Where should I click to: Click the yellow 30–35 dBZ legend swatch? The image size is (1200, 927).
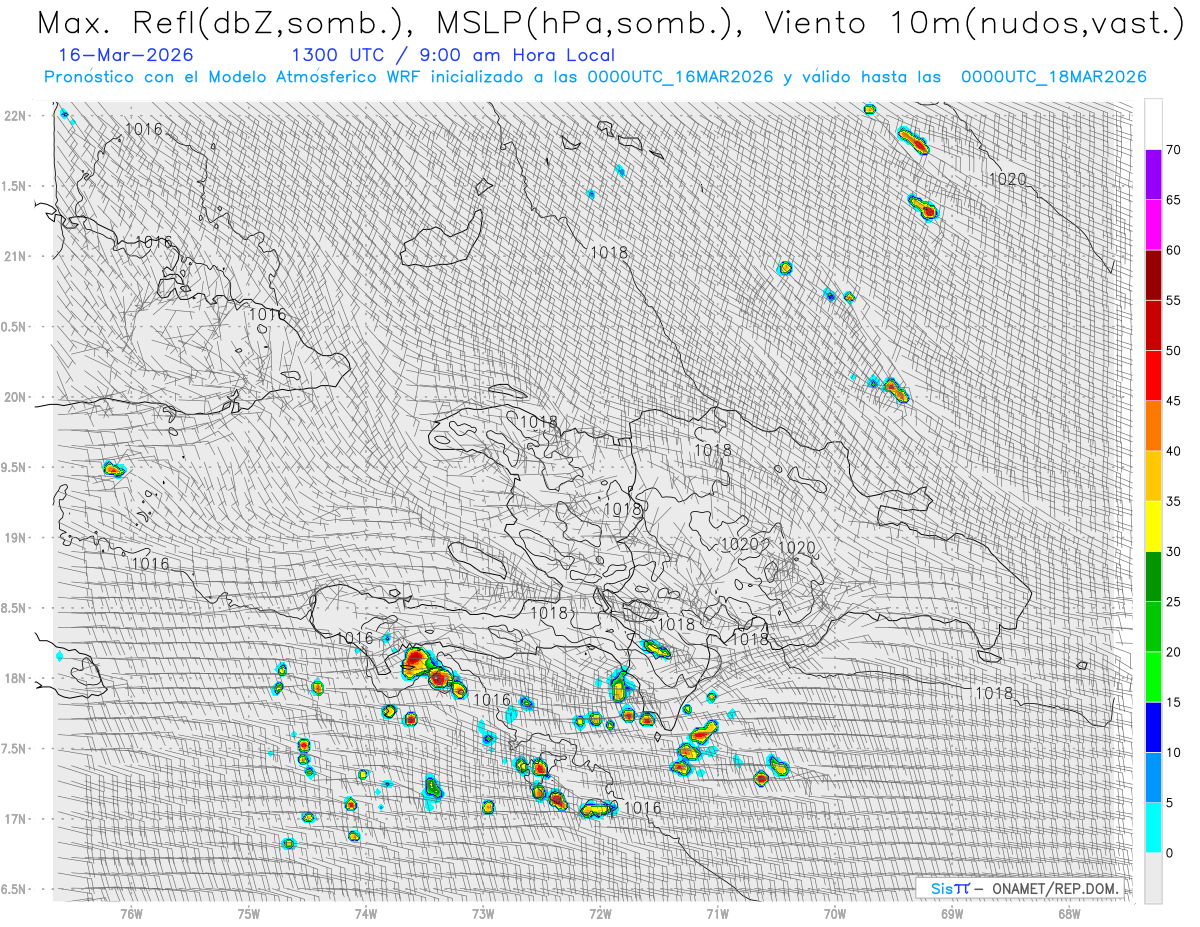(x=1153, y=526)
